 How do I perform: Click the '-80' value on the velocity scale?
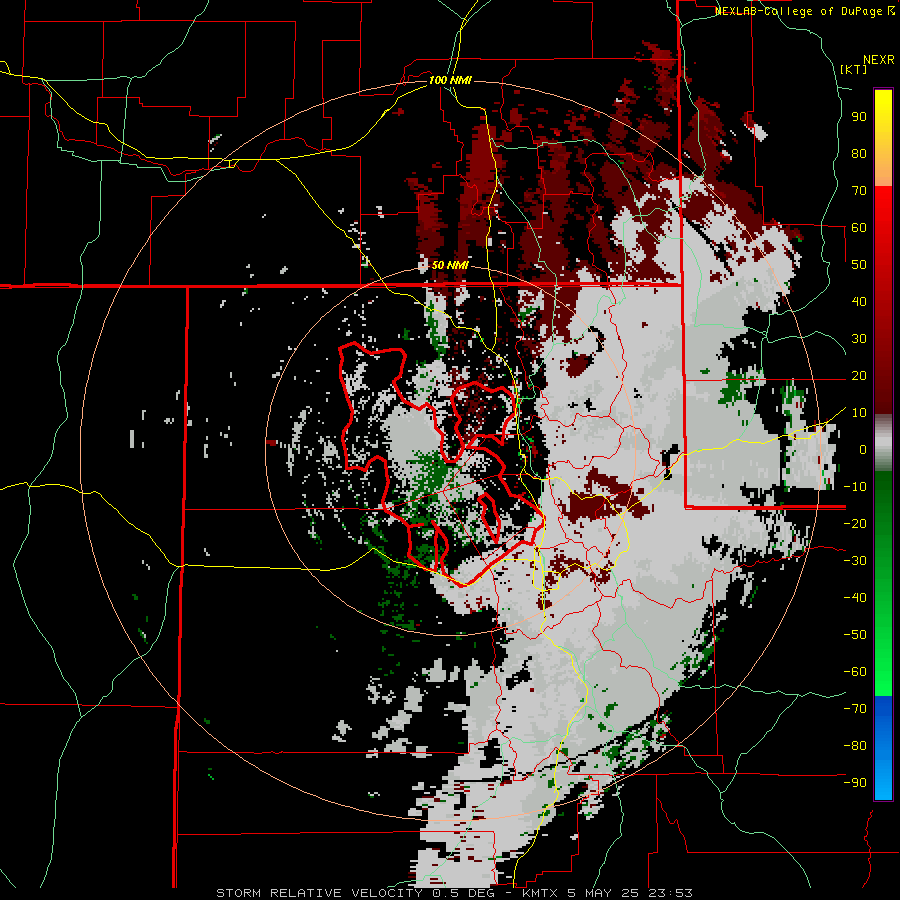point(855,746)
